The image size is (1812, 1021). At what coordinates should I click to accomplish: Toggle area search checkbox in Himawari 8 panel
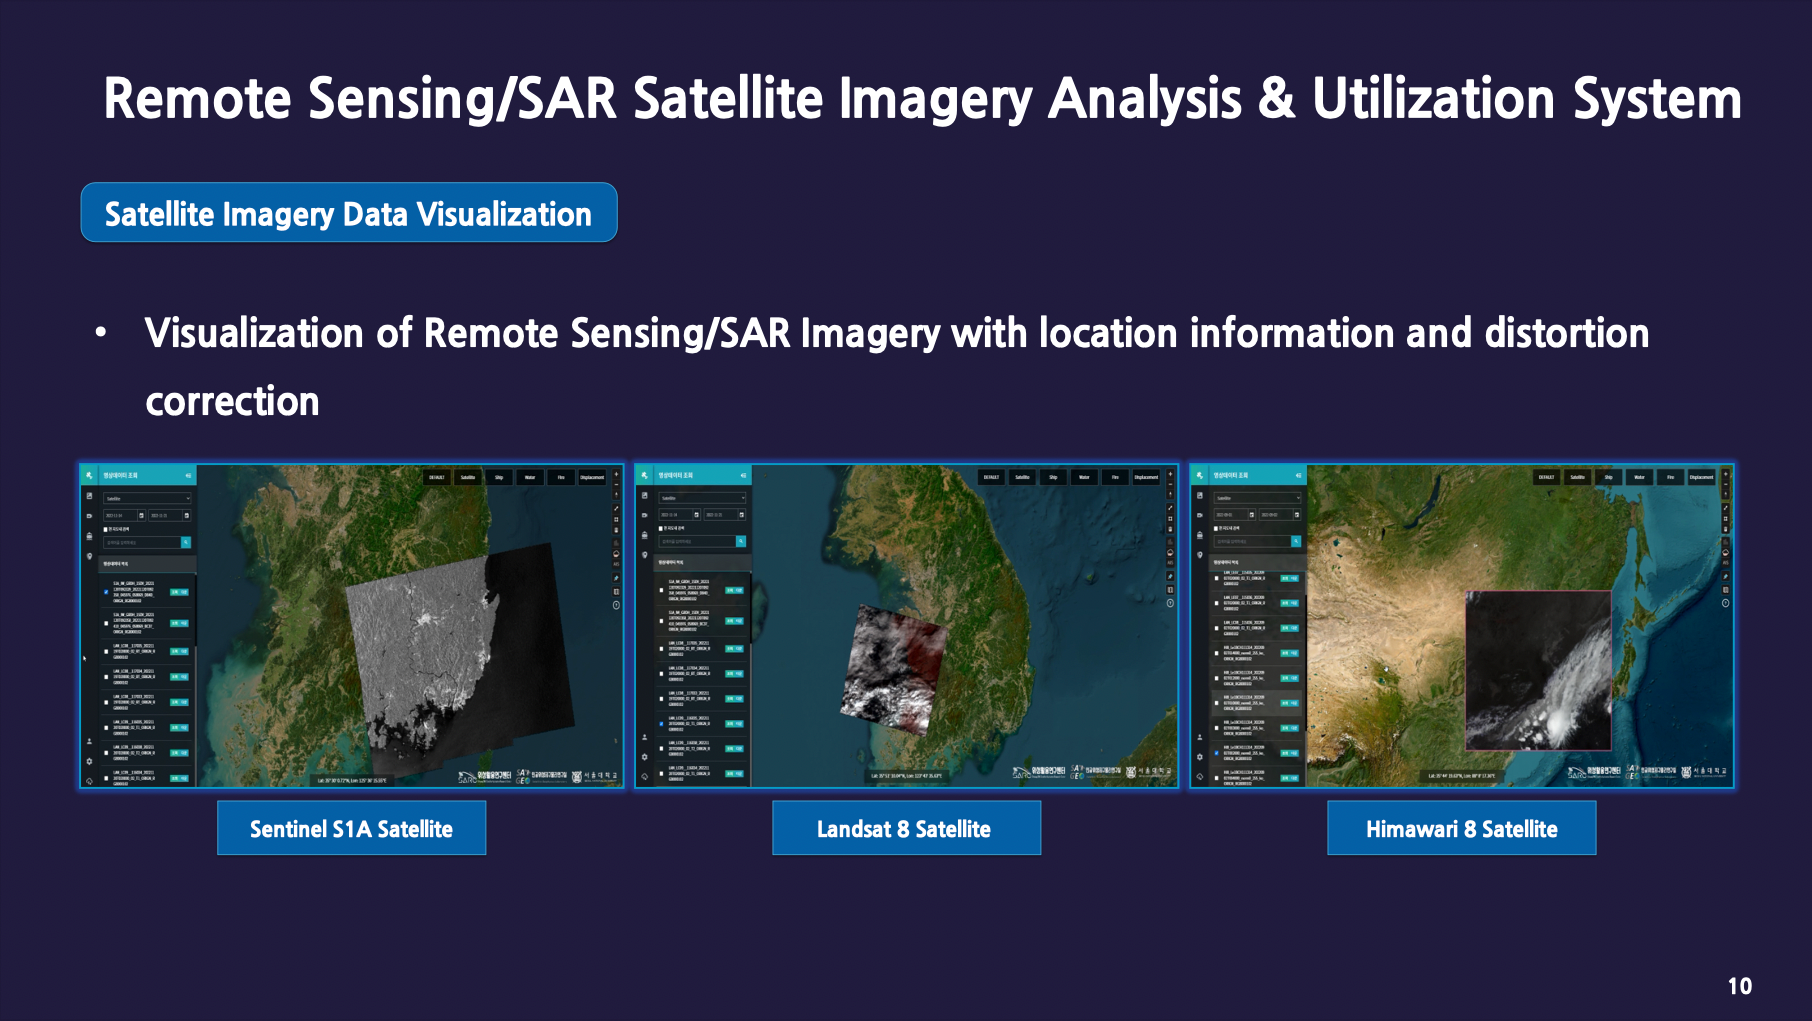point(1215,528)
